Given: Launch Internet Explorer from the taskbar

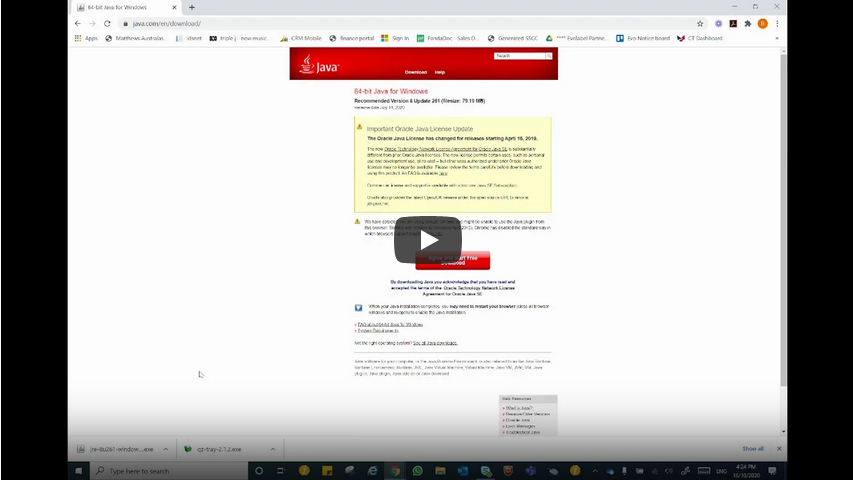Looking at the screenshot, I should 372,471.
